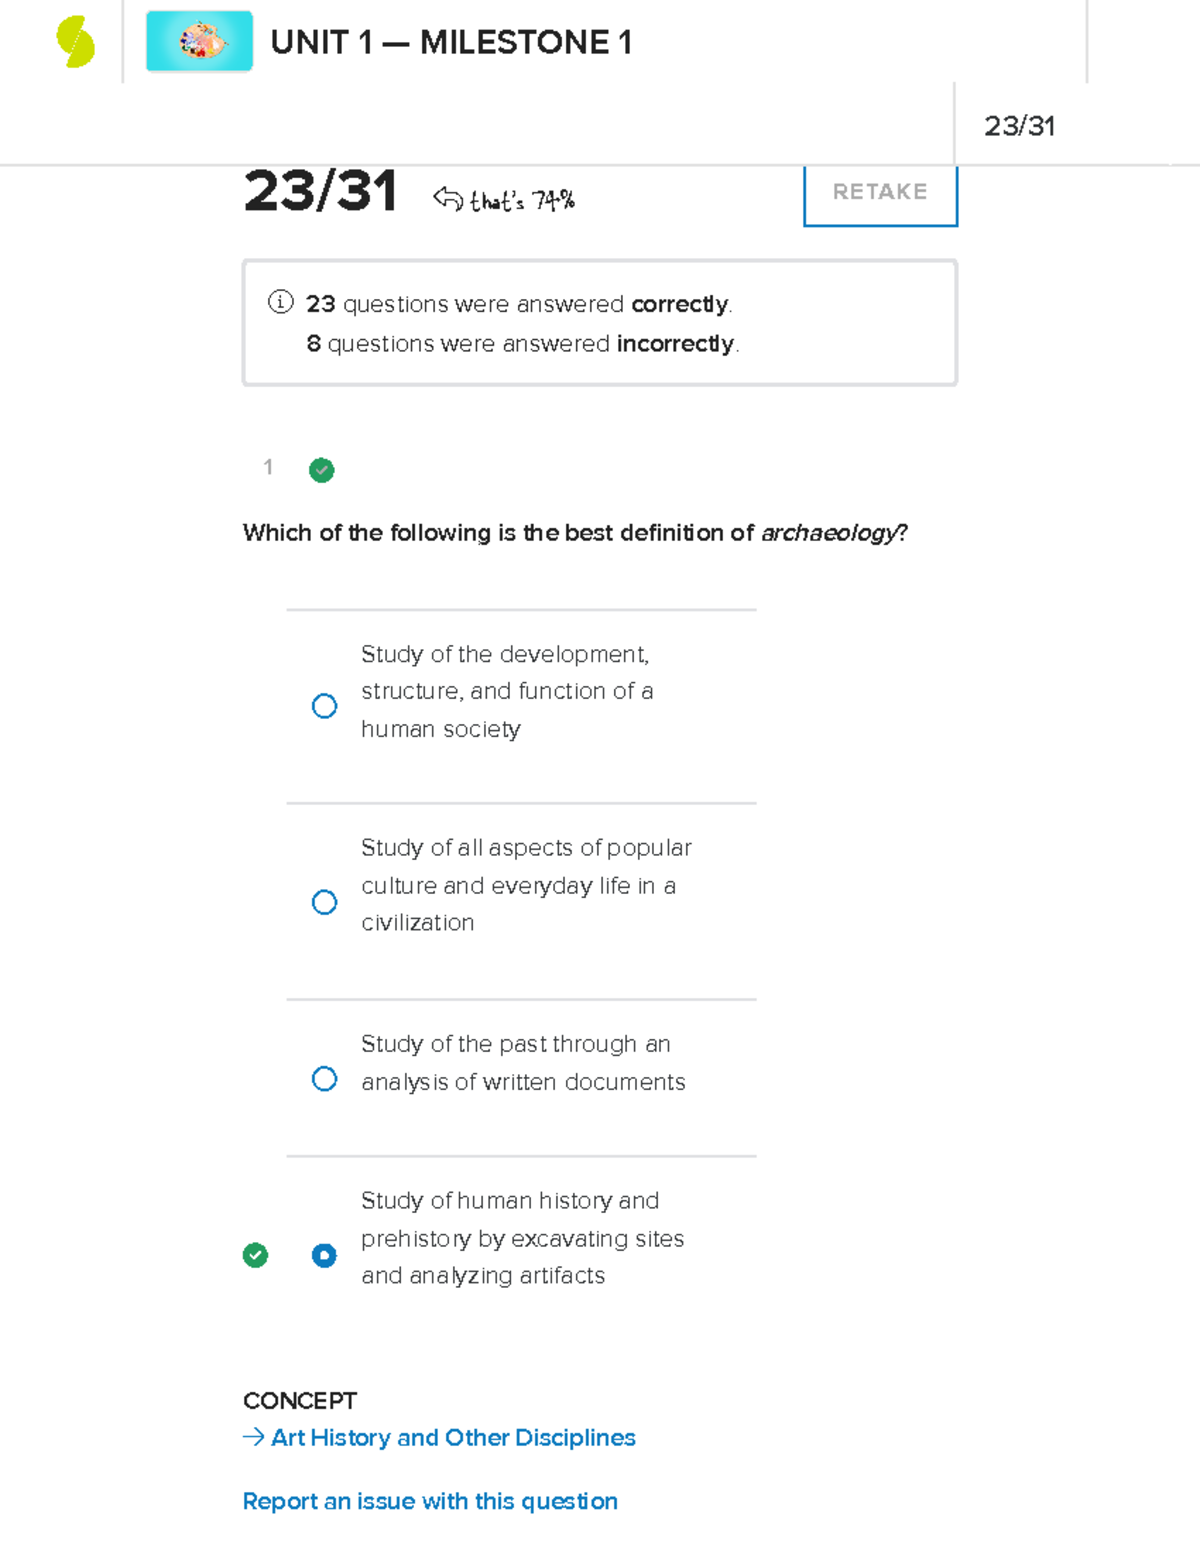
Task: Click Report an issue with this question
Action: [430, 1501]
